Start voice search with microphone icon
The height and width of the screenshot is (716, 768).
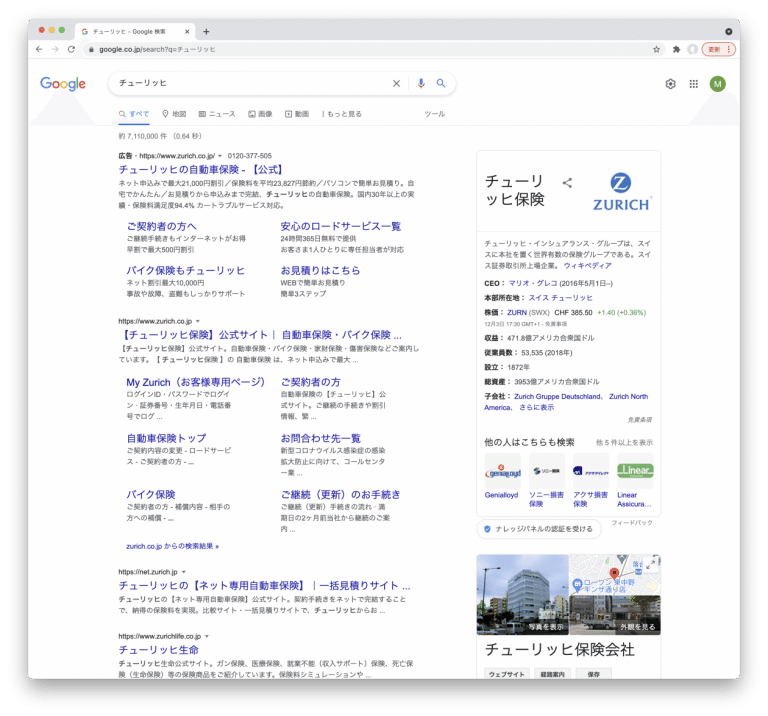pos(421,83)
